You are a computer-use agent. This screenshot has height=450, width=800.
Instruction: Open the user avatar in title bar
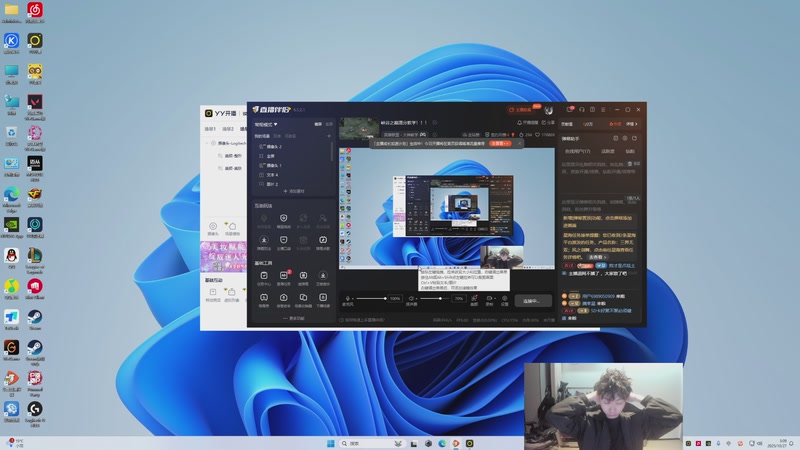click(548, 110)
